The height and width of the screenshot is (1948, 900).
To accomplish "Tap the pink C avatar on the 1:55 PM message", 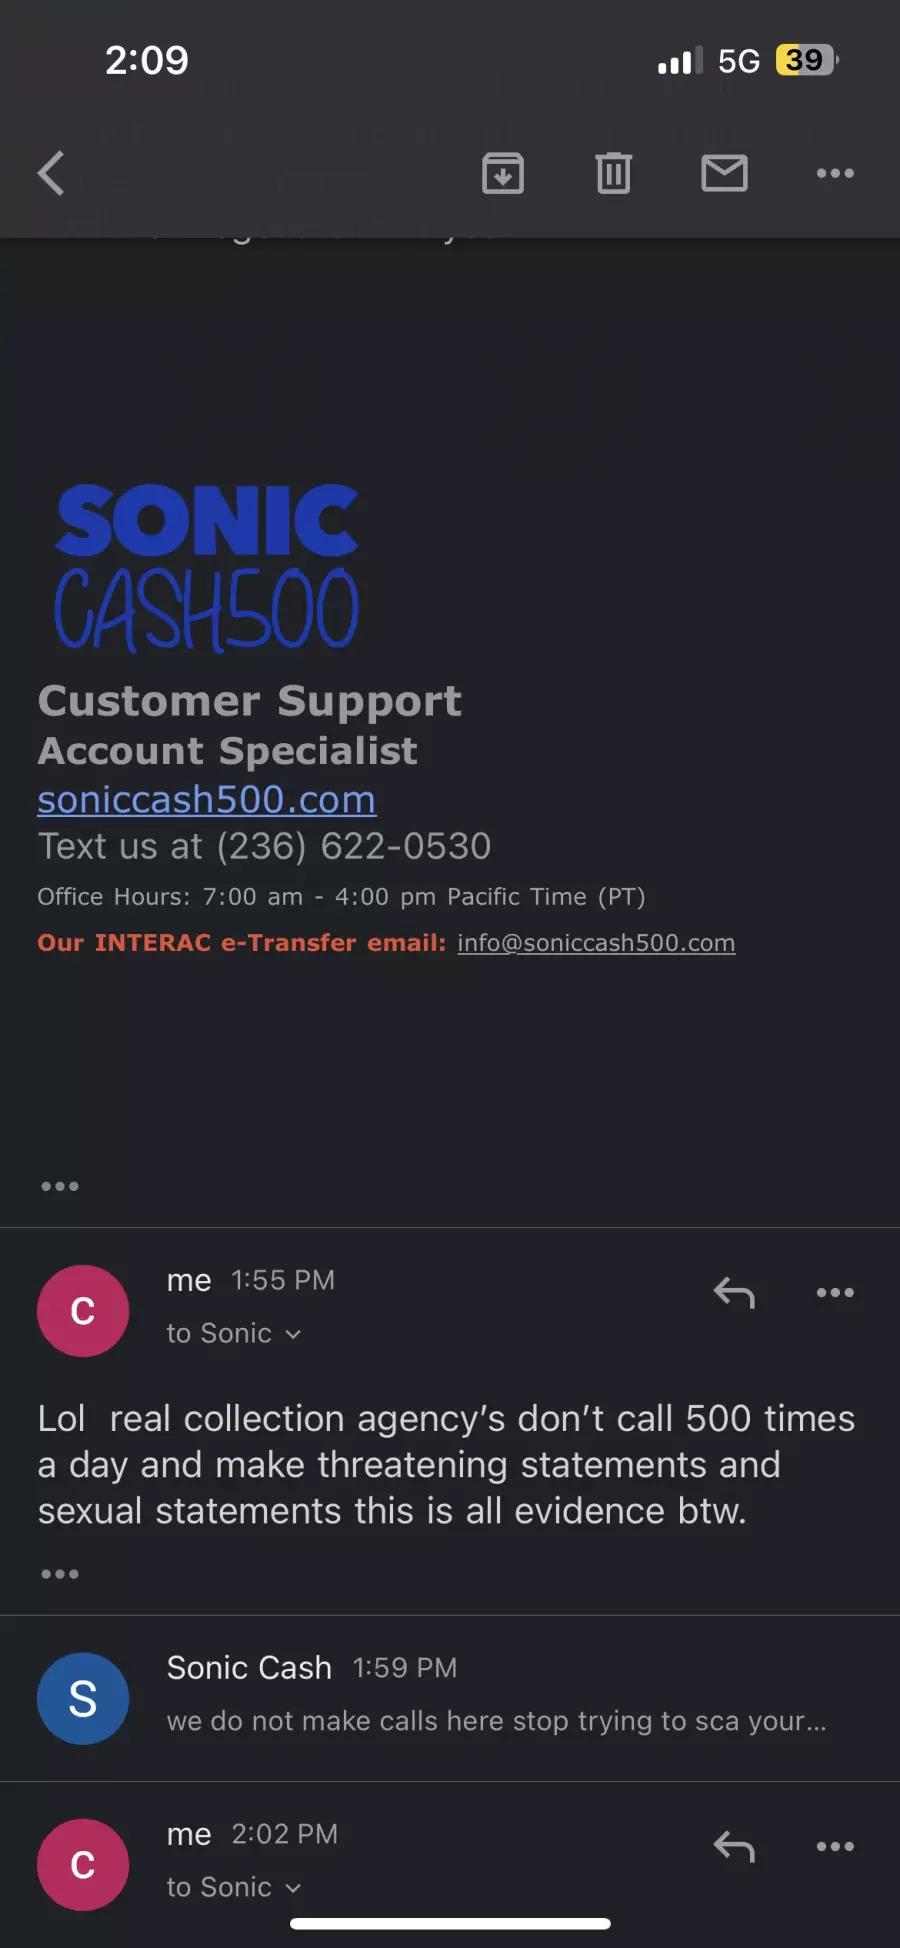I will [x=83, y=1311].
